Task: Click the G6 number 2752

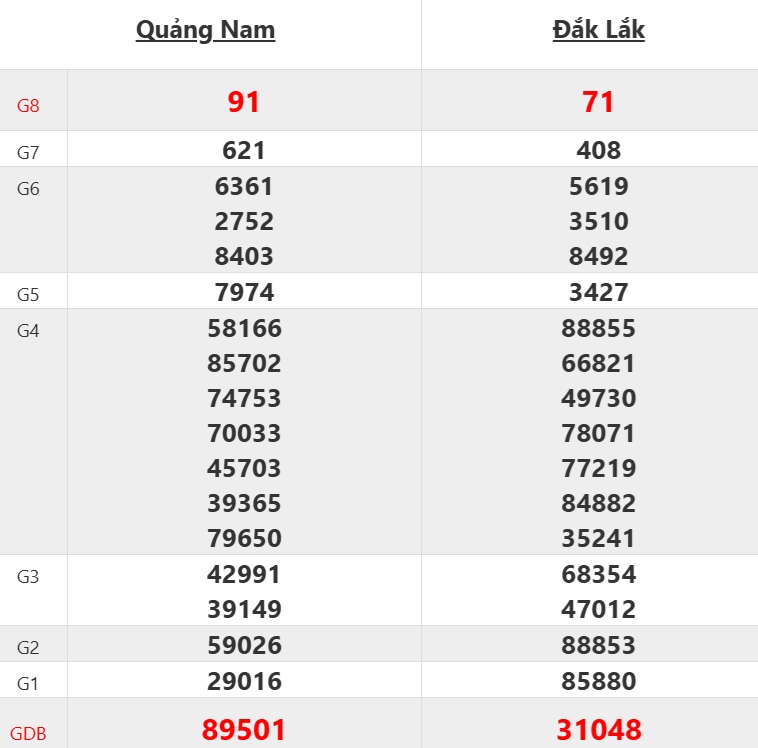Action: 244,221
